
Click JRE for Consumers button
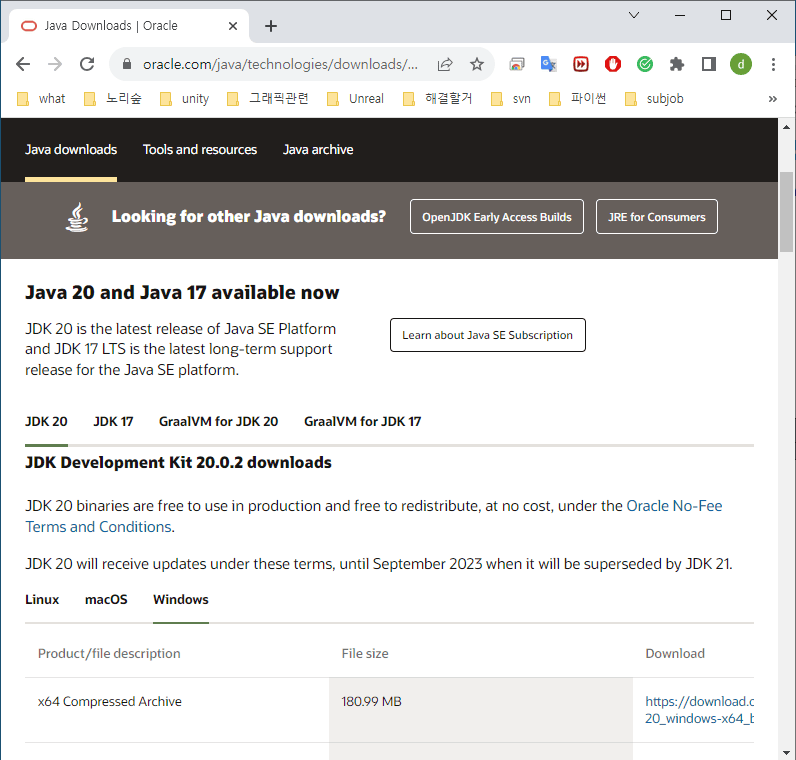point(656,217)
